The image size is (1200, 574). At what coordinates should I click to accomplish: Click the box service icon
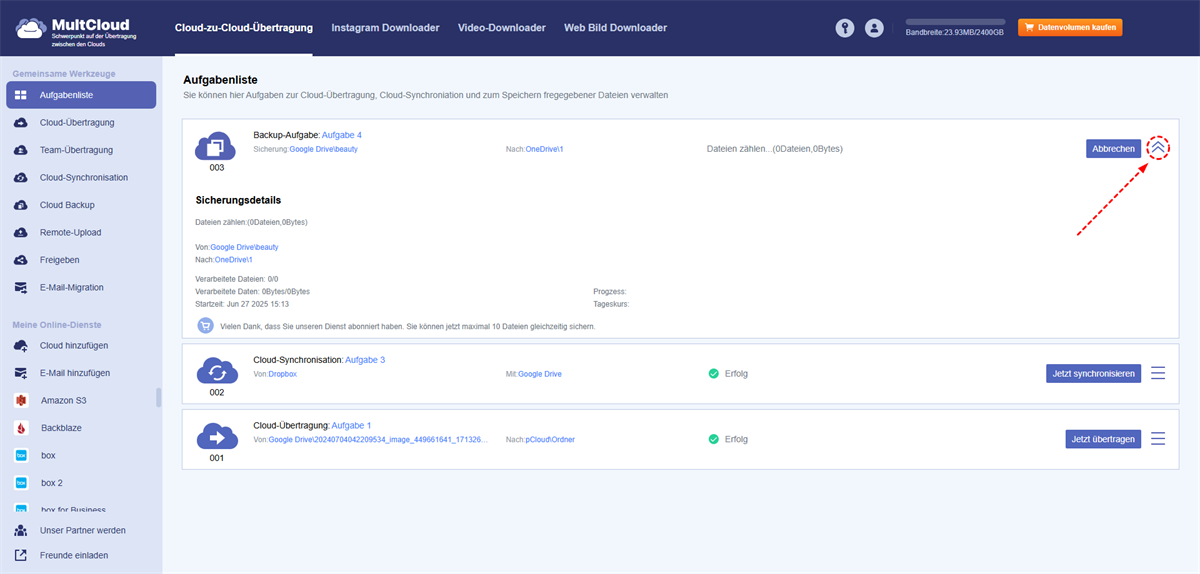[21, 455]
